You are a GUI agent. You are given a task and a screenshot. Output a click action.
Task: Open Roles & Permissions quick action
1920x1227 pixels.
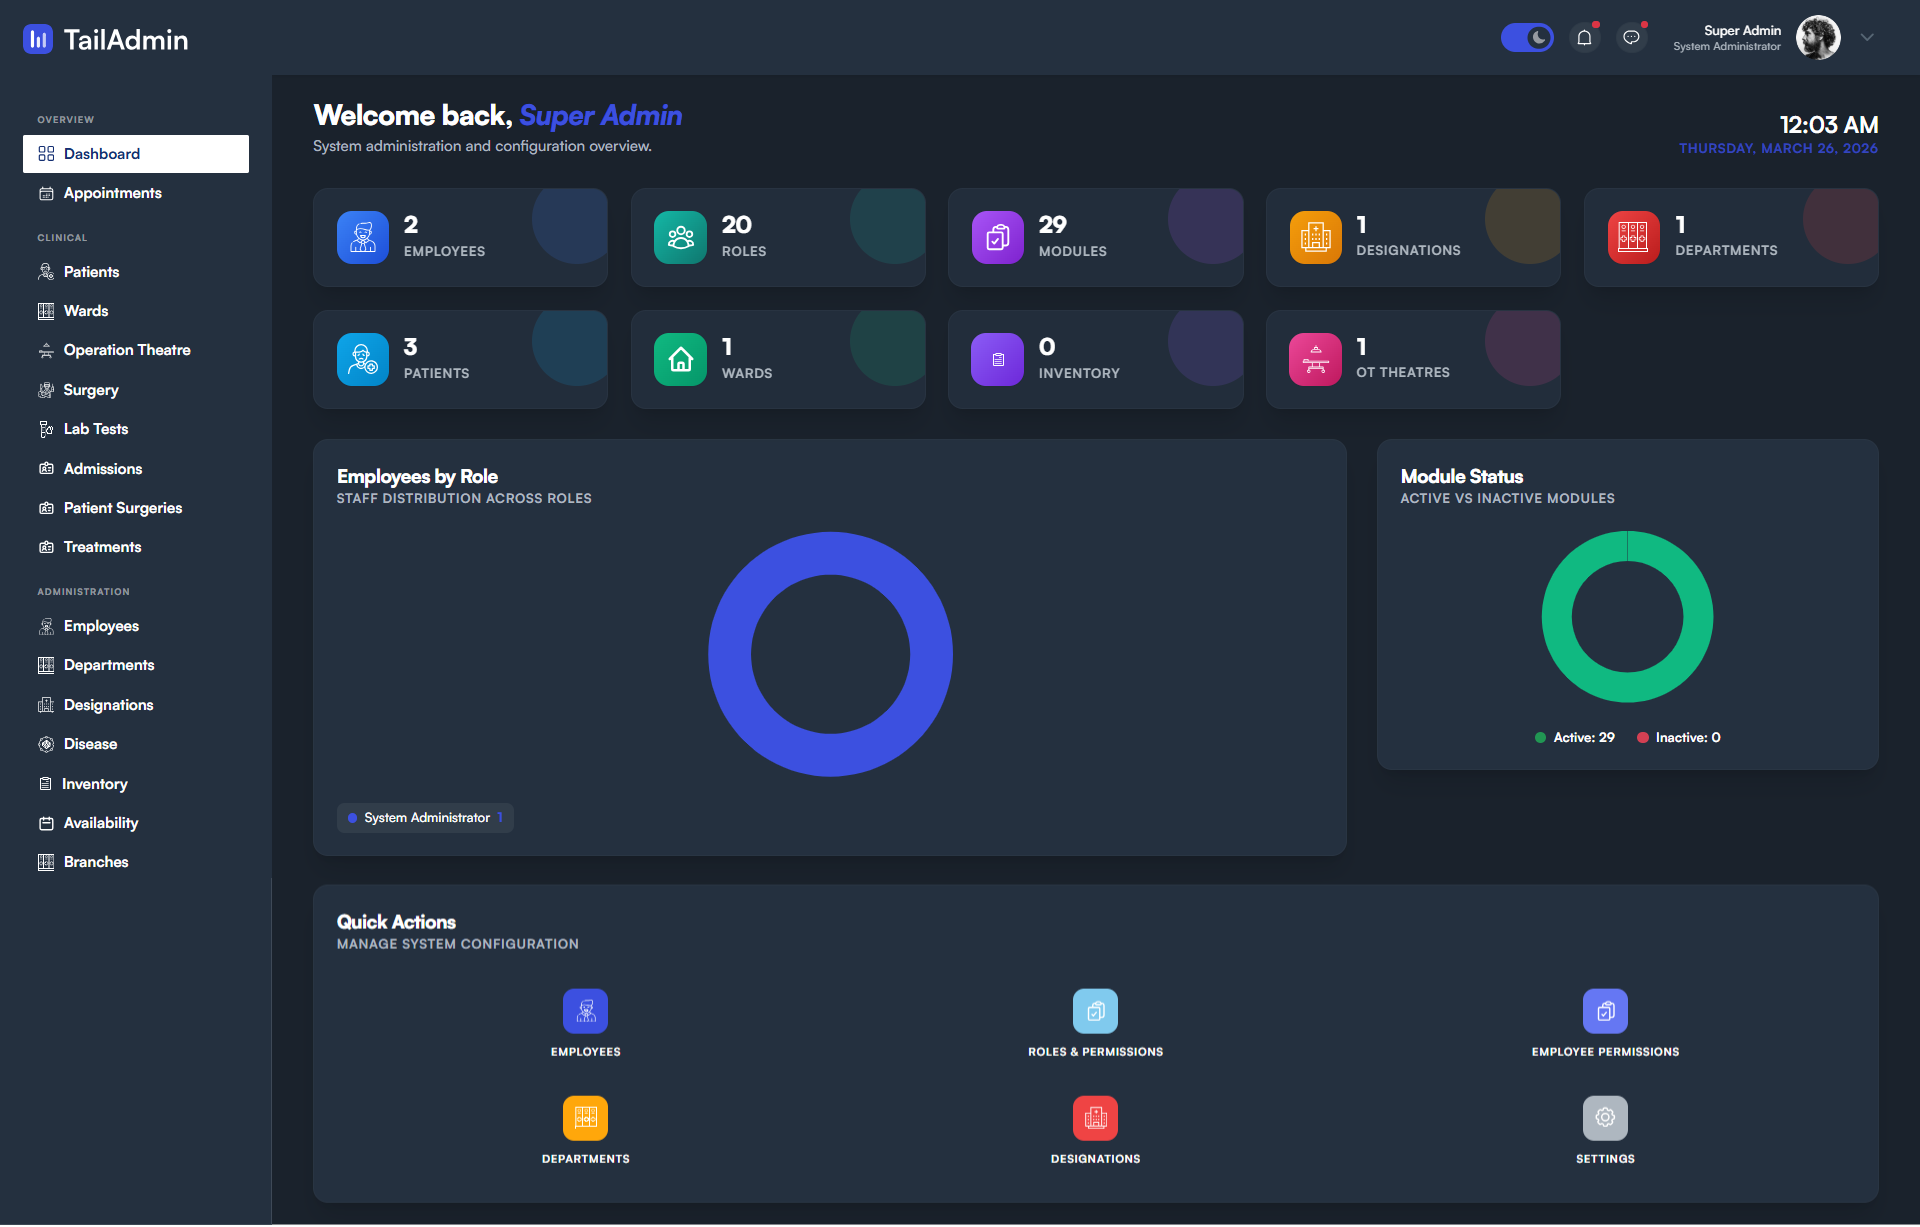[x=1095, y=1011]
